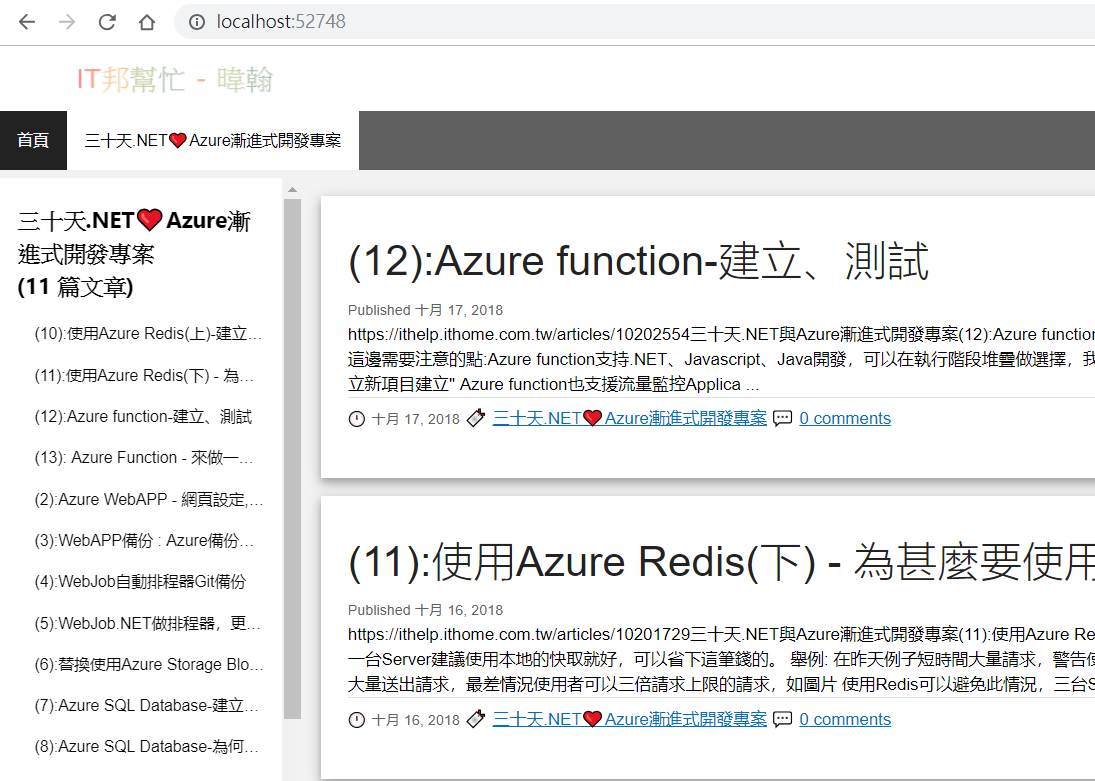Reload the page with the refresh icon

pyautogui.click(x=107, y=22)
